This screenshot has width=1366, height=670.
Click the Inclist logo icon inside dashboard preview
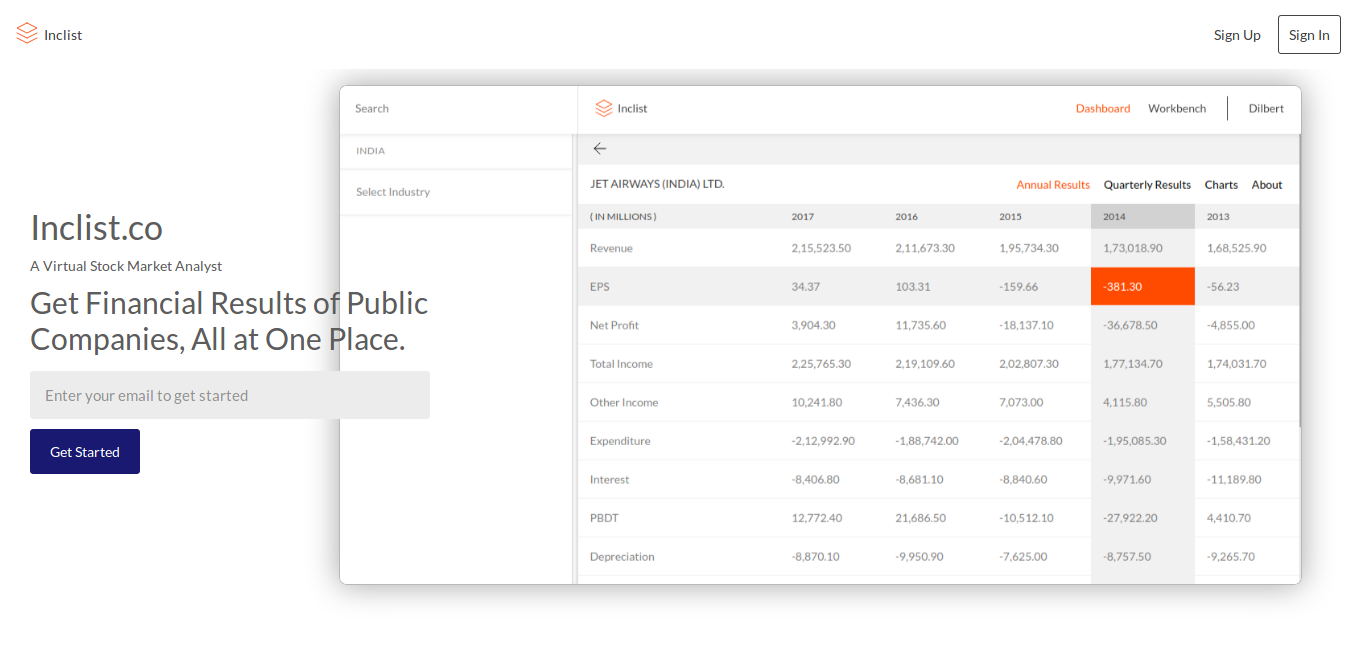coord(603,108)
